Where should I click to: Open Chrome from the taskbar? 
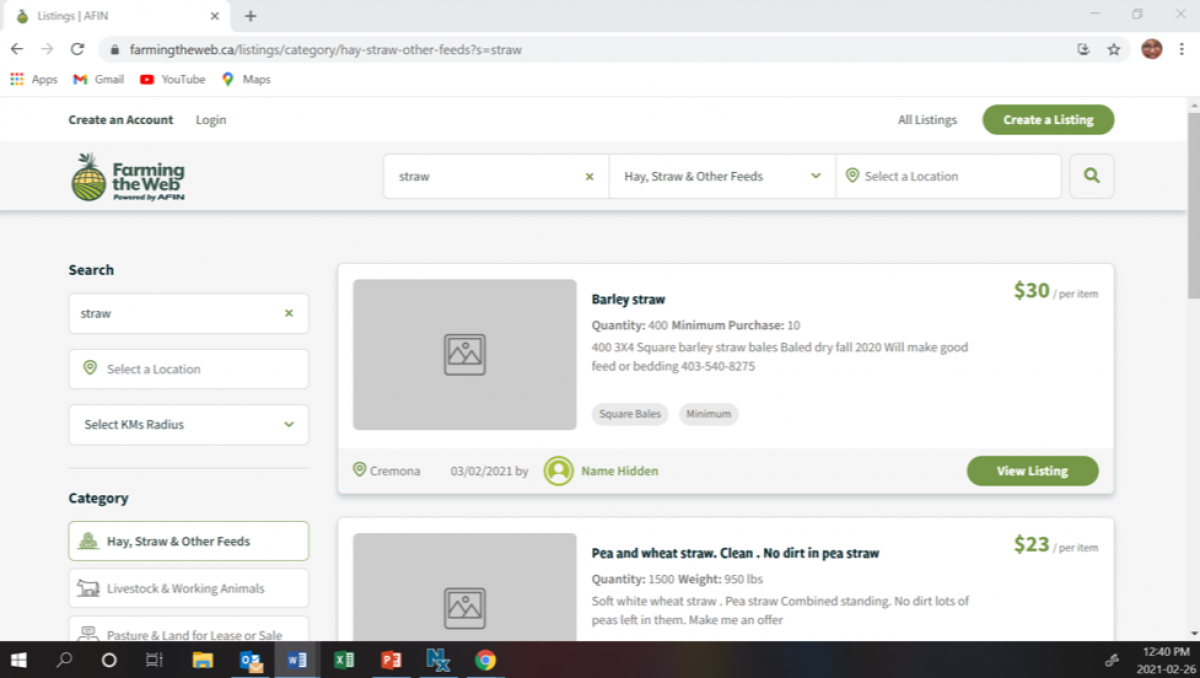coord(485,660)
